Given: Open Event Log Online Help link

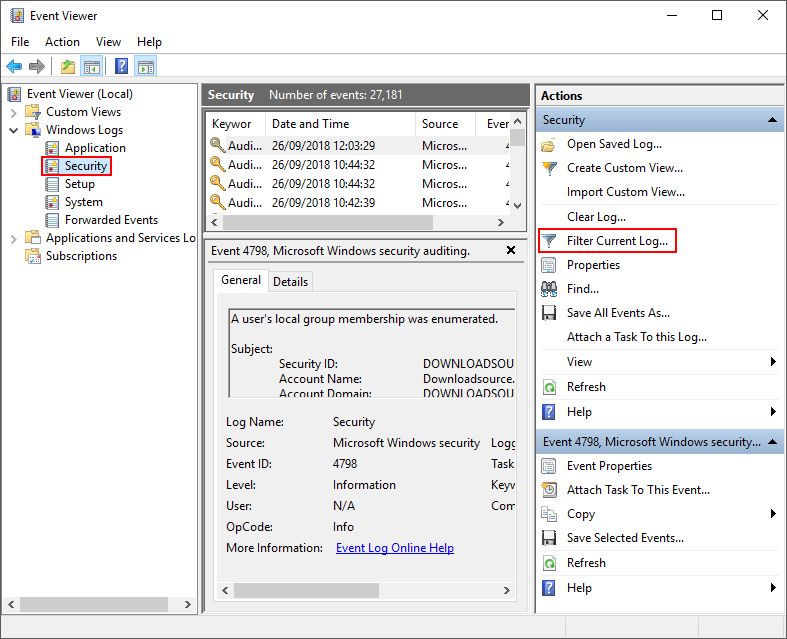Looking at the screenshot, I should point(395,548).
